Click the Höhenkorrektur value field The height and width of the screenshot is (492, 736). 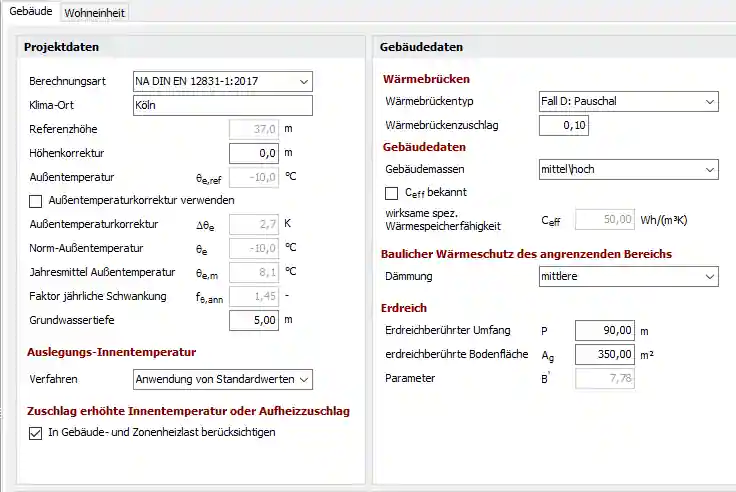[x=254, y=153]
